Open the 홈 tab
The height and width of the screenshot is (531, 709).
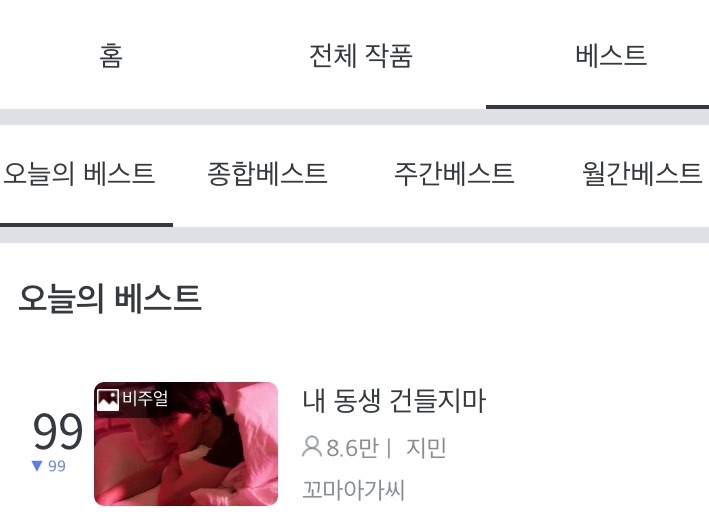111,56
